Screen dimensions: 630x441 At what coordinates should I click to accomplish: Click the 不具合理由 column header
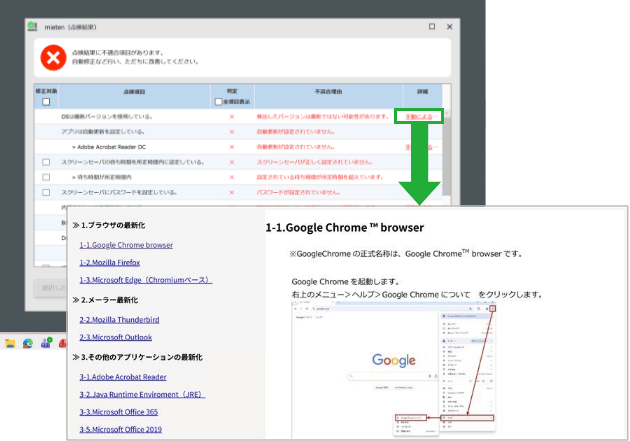click(329, 92)
